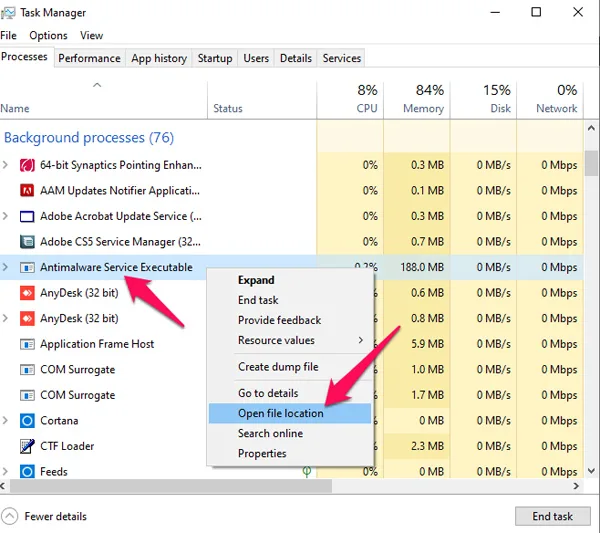Switch to the Details tab
600x533 pixels.
[296, 58]
